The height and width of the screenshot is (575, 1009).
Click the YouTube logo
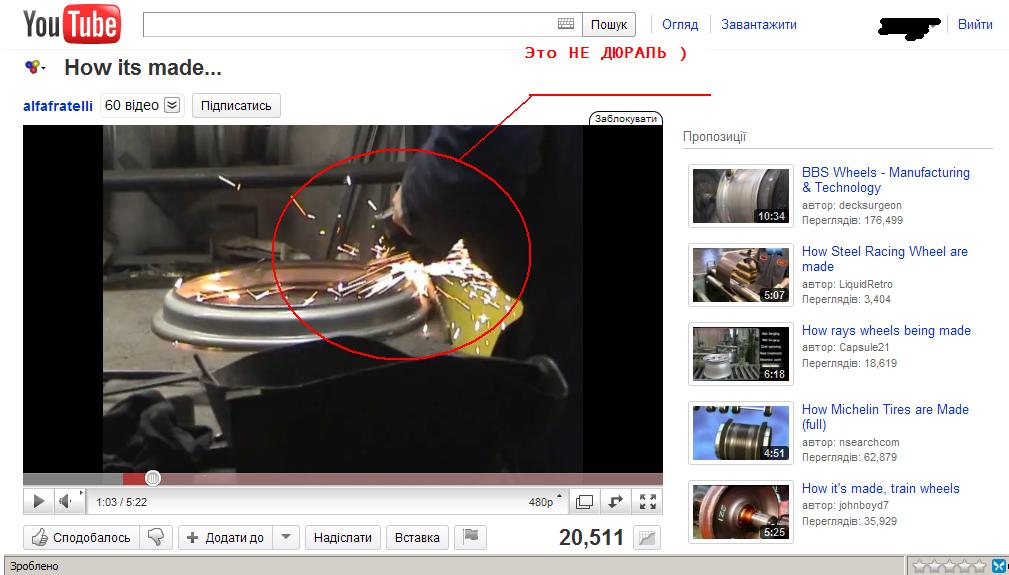[x=72, y=25]
